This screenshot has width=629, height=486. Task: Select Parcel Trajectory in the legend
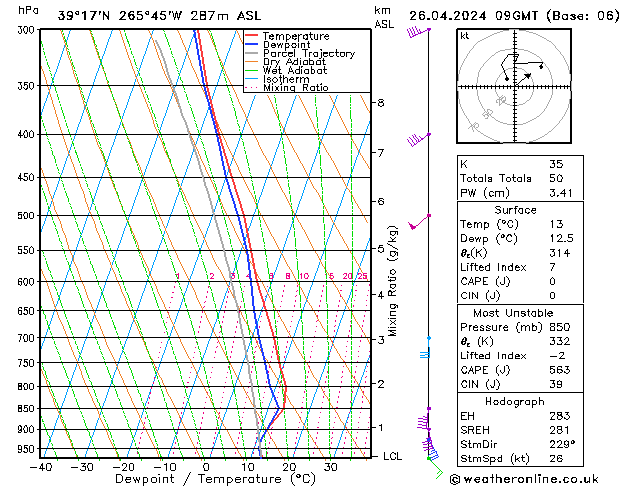(x=308, y=54)
